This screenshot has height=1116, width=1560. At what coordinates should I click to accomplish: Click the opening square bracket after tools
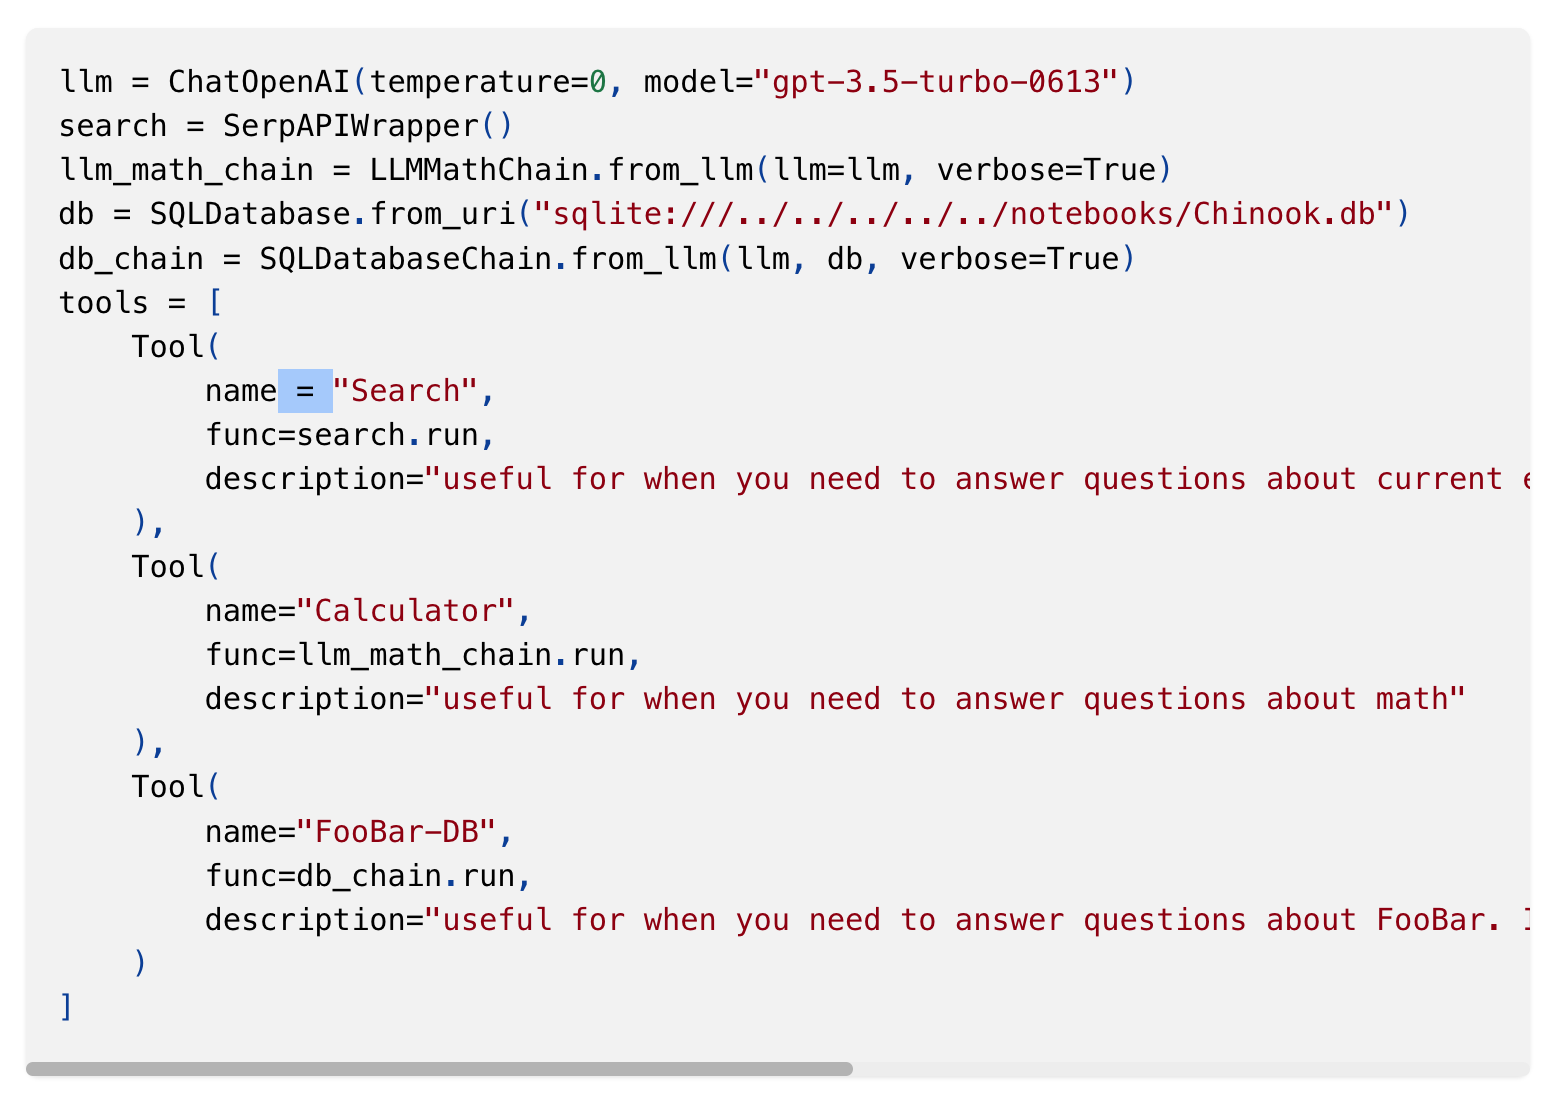point(215,303)
